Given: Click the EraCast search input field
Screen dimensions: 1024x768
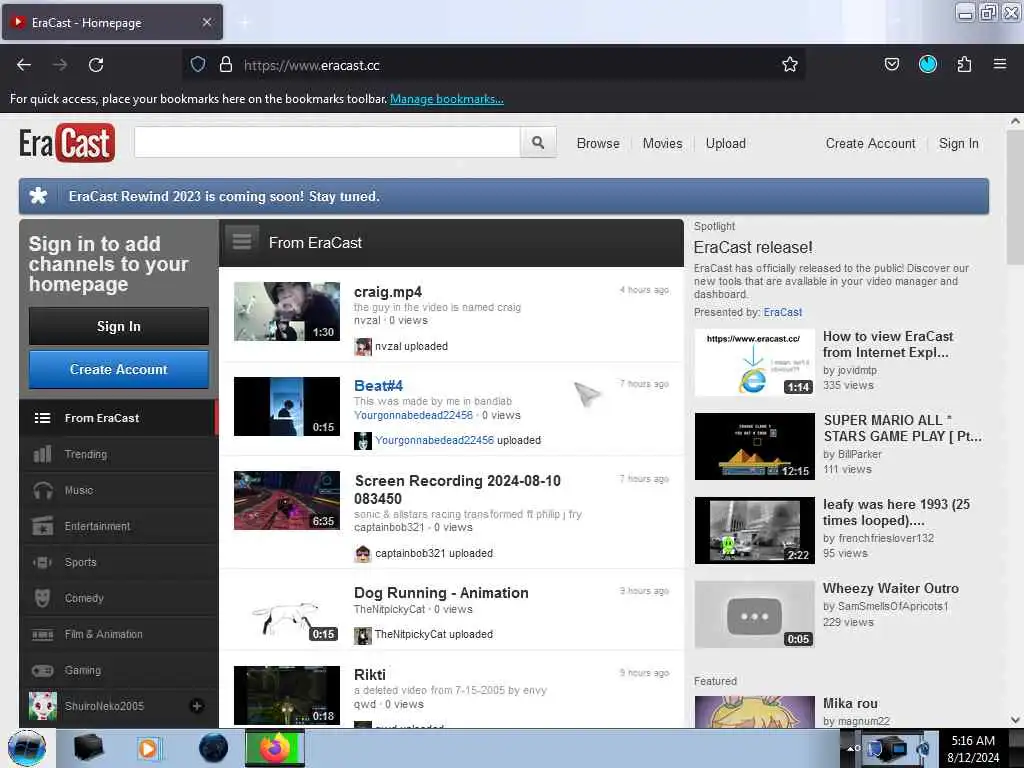Looking at the screenshot, I should pos(327,142).
